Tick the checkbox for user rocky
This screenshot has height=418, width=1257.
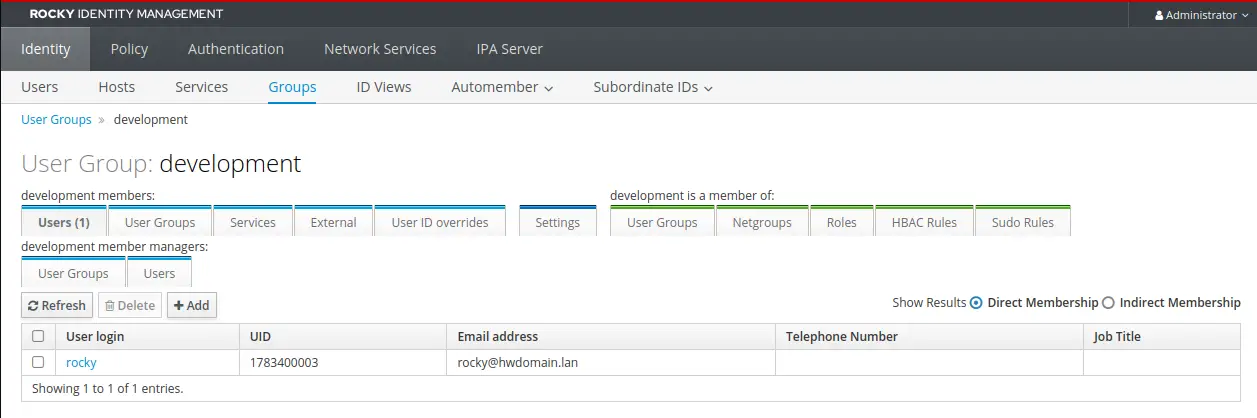point(38,362)
